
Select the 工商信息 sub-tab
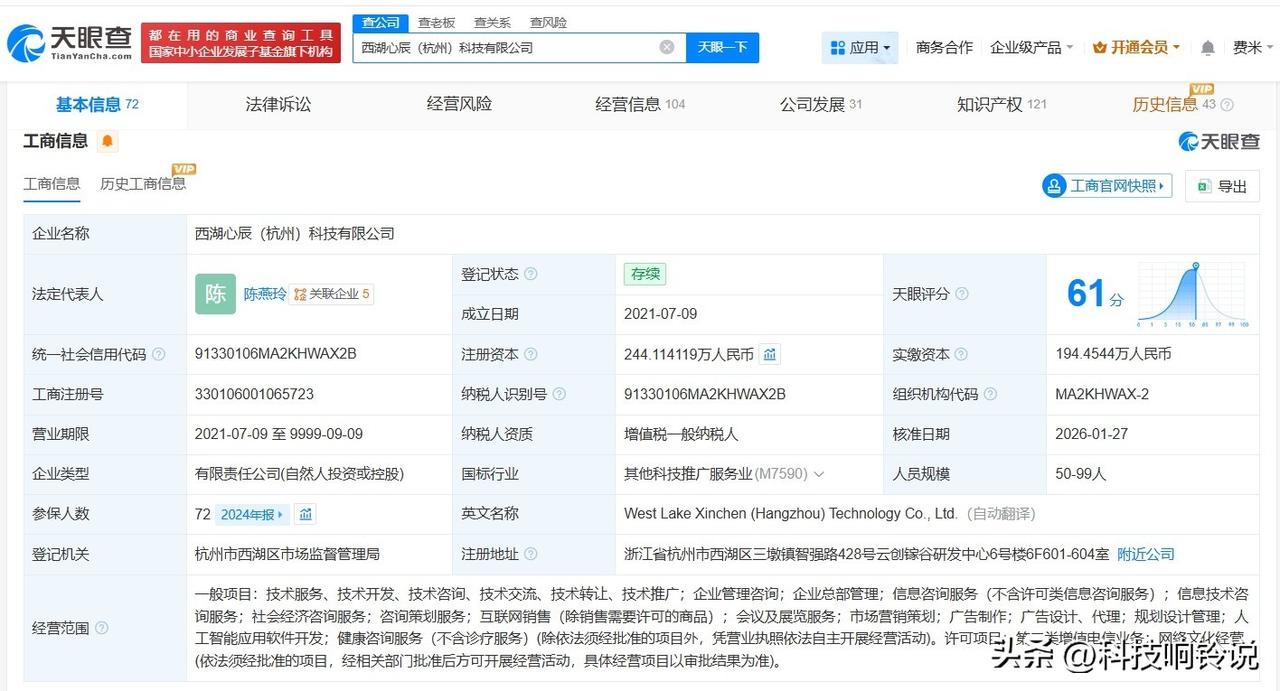(x=52, y=183)
